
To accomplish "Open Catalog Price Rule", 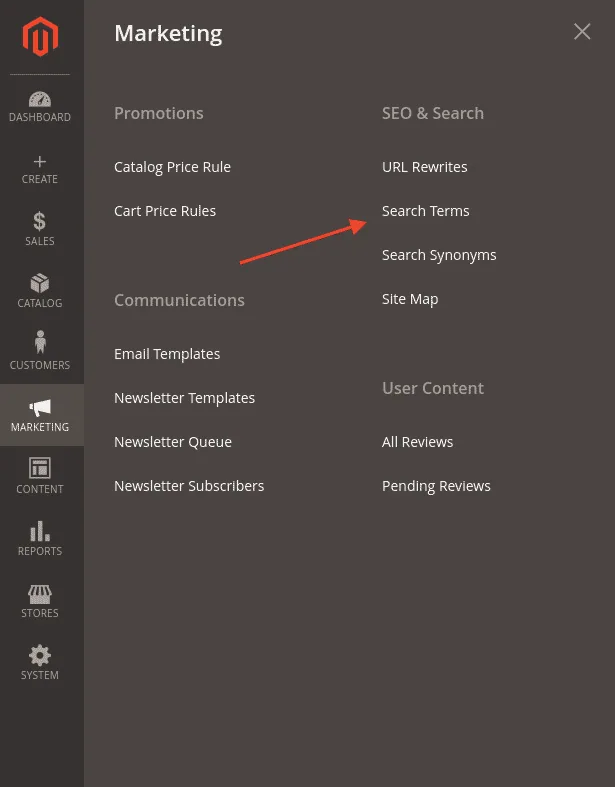I will click(172, 167).
